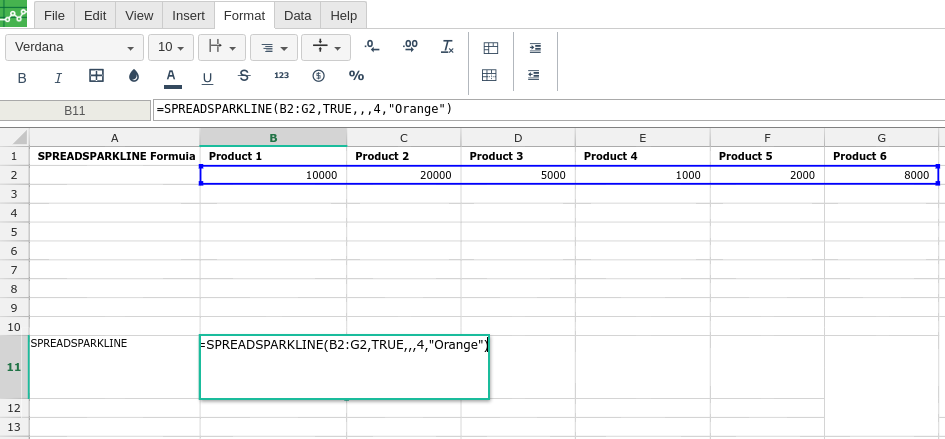Apply strikethrough to text
Viewport: 945px width, 439px height.
point(244,76)
